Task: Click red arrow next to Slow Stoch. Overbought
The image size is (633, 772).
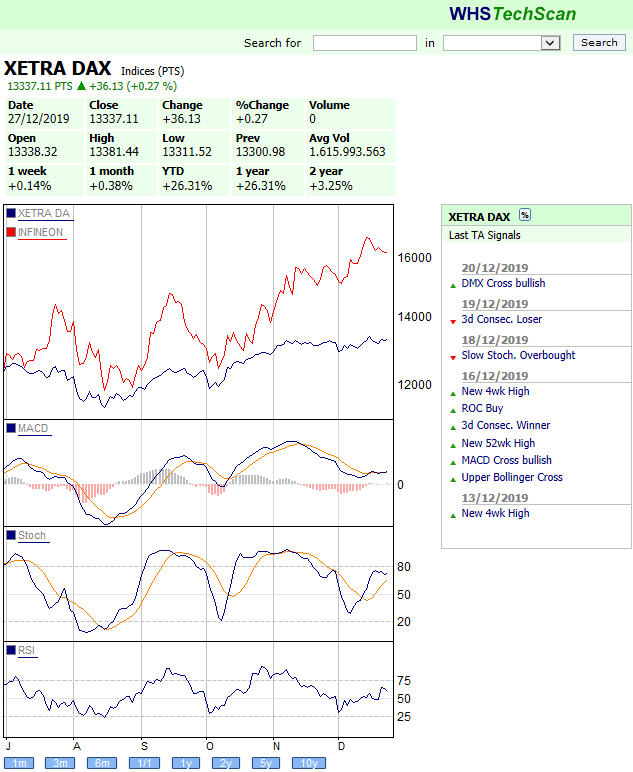Action: 453,357
